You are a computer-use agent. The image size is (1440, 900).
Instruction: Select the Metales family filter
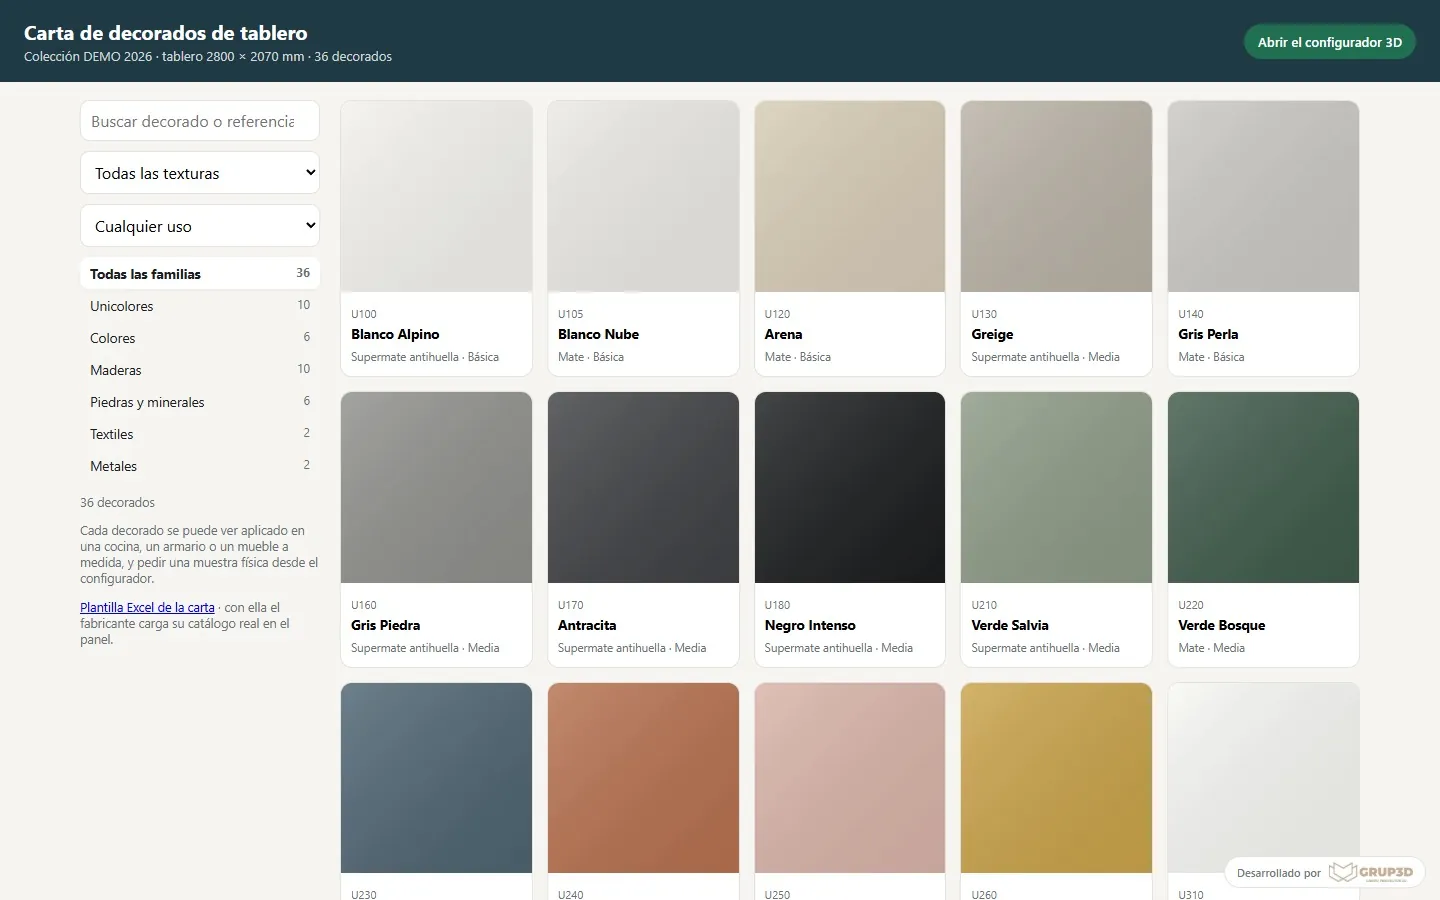200,465
